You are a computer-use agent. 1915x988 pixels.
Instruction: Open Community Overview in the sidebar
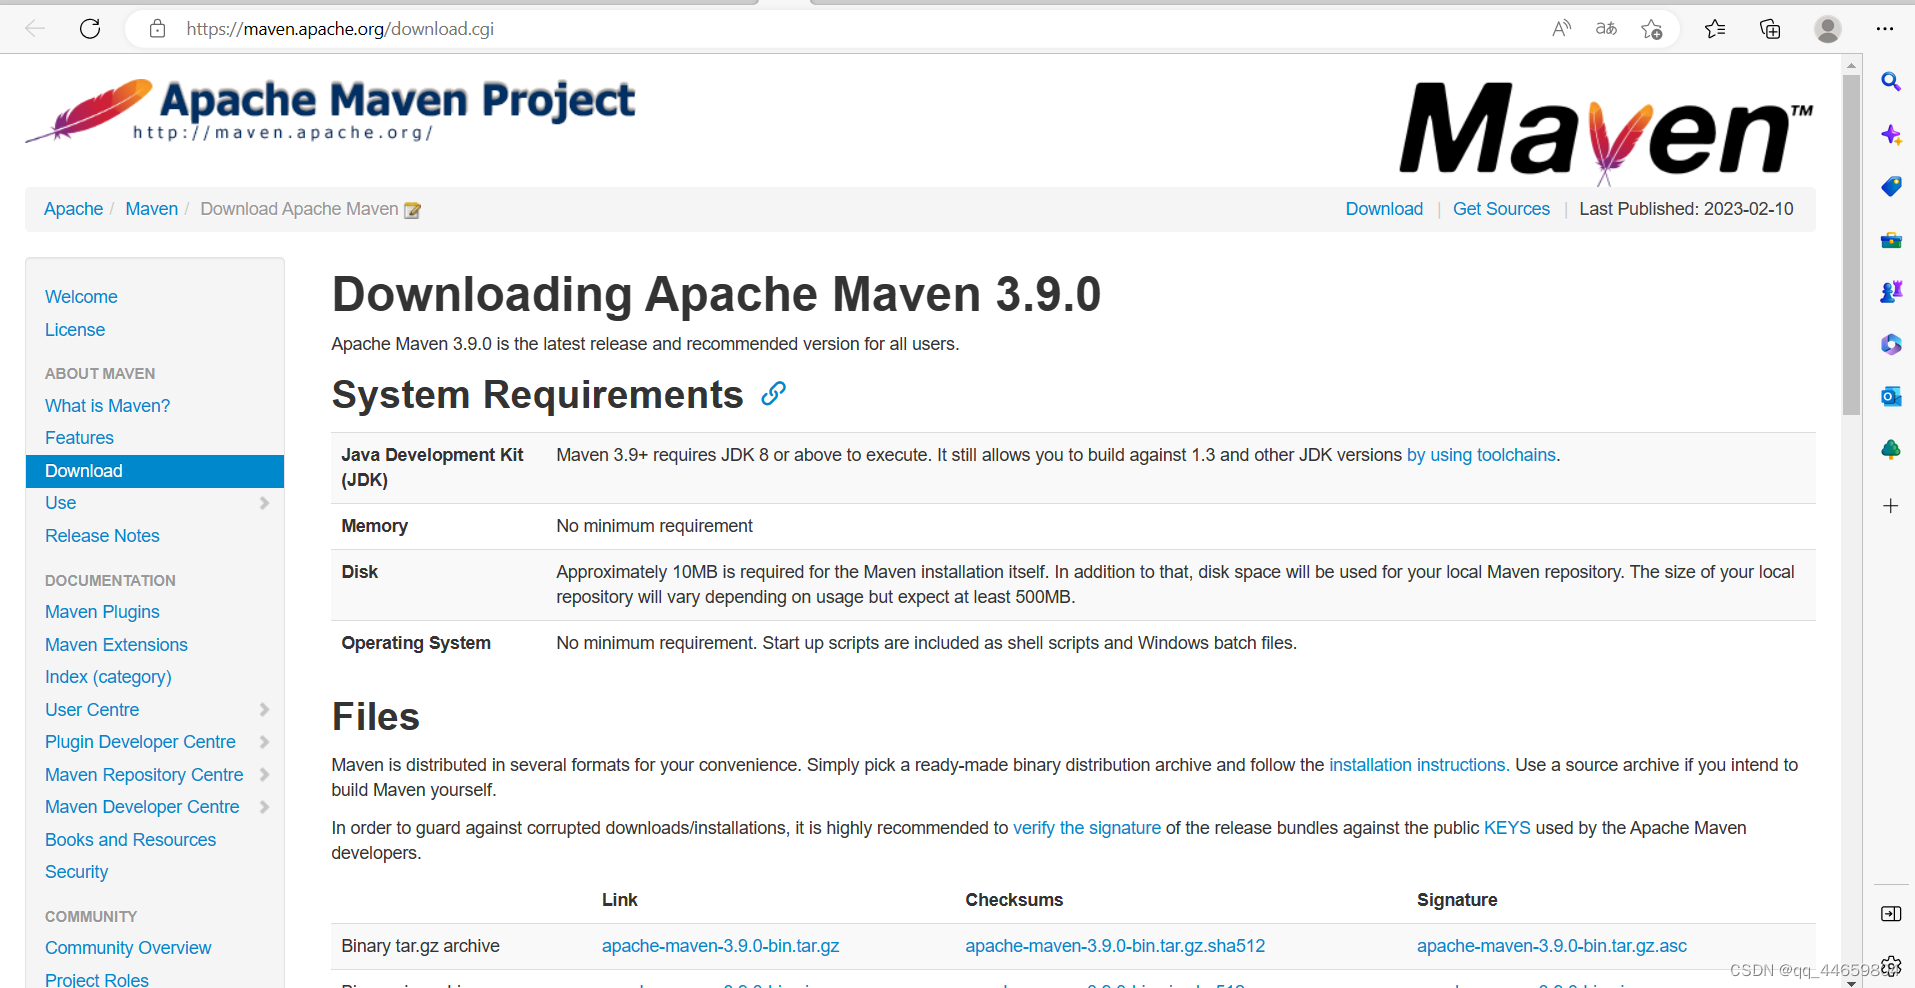tap(128, 948)
